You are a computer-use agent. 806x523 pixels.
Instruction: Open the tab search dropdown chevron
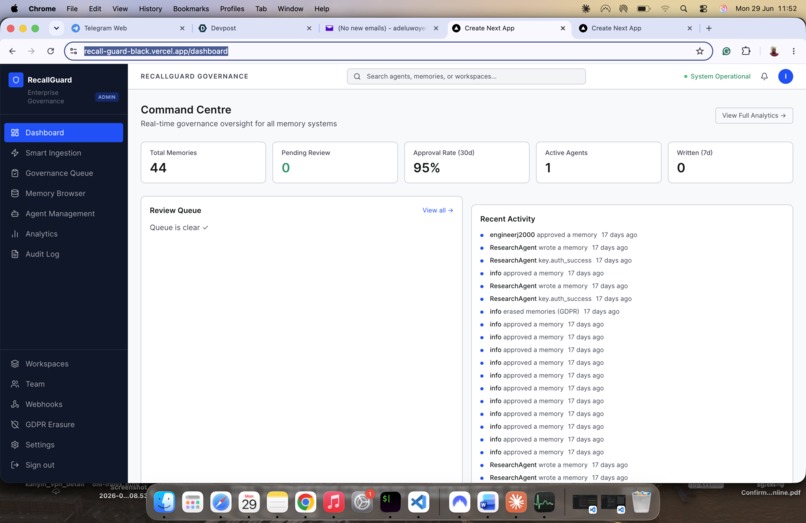[56, 28]
